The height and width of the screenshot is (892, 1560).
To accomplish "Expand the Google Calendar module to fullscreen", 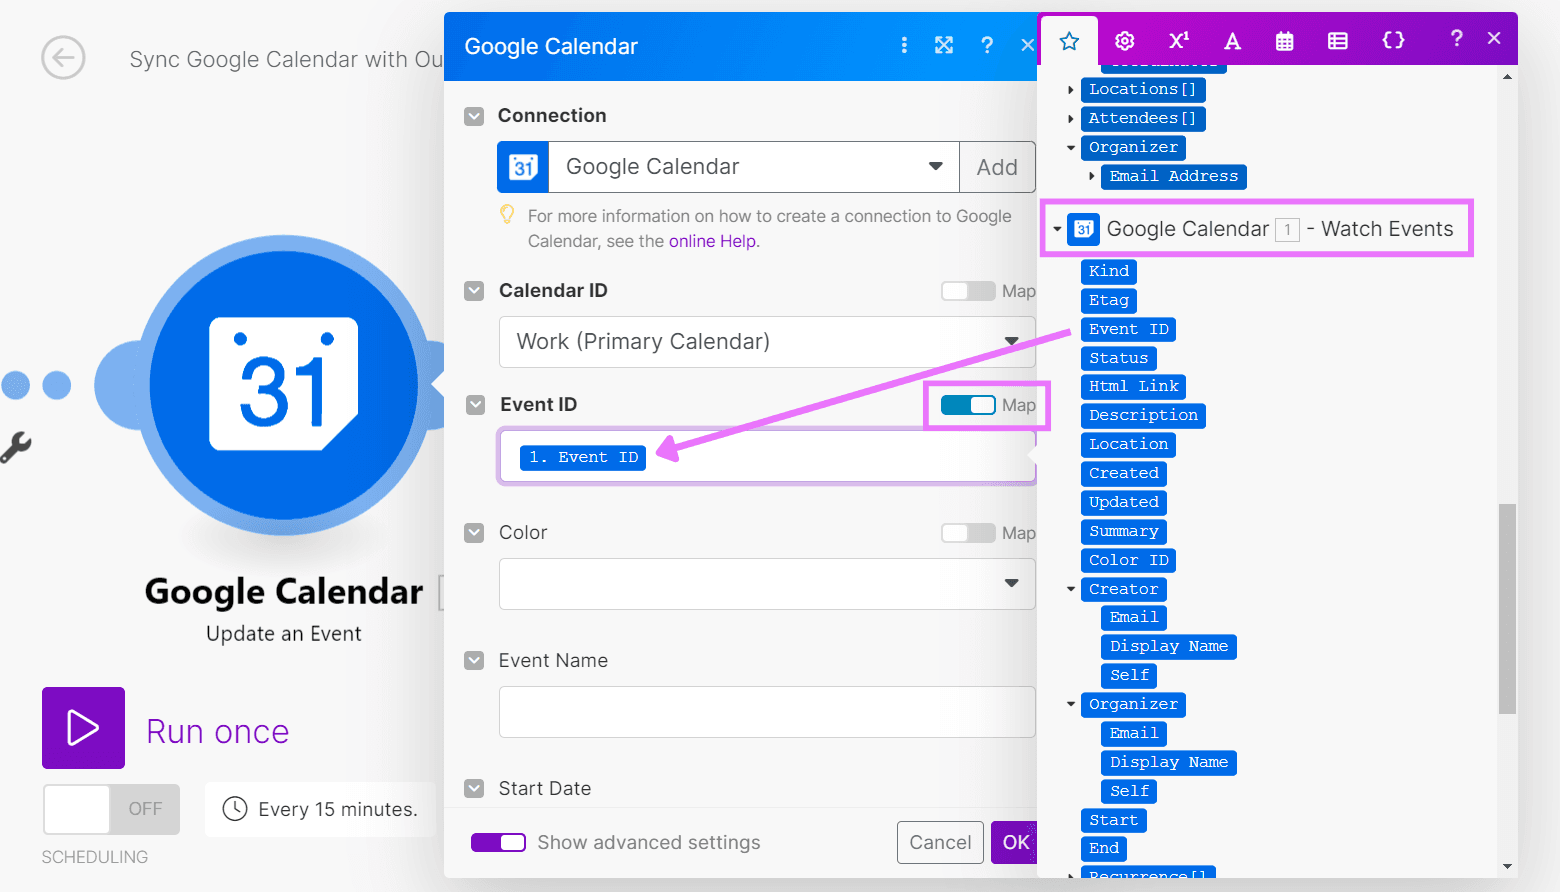I will [x=943, y=45].
